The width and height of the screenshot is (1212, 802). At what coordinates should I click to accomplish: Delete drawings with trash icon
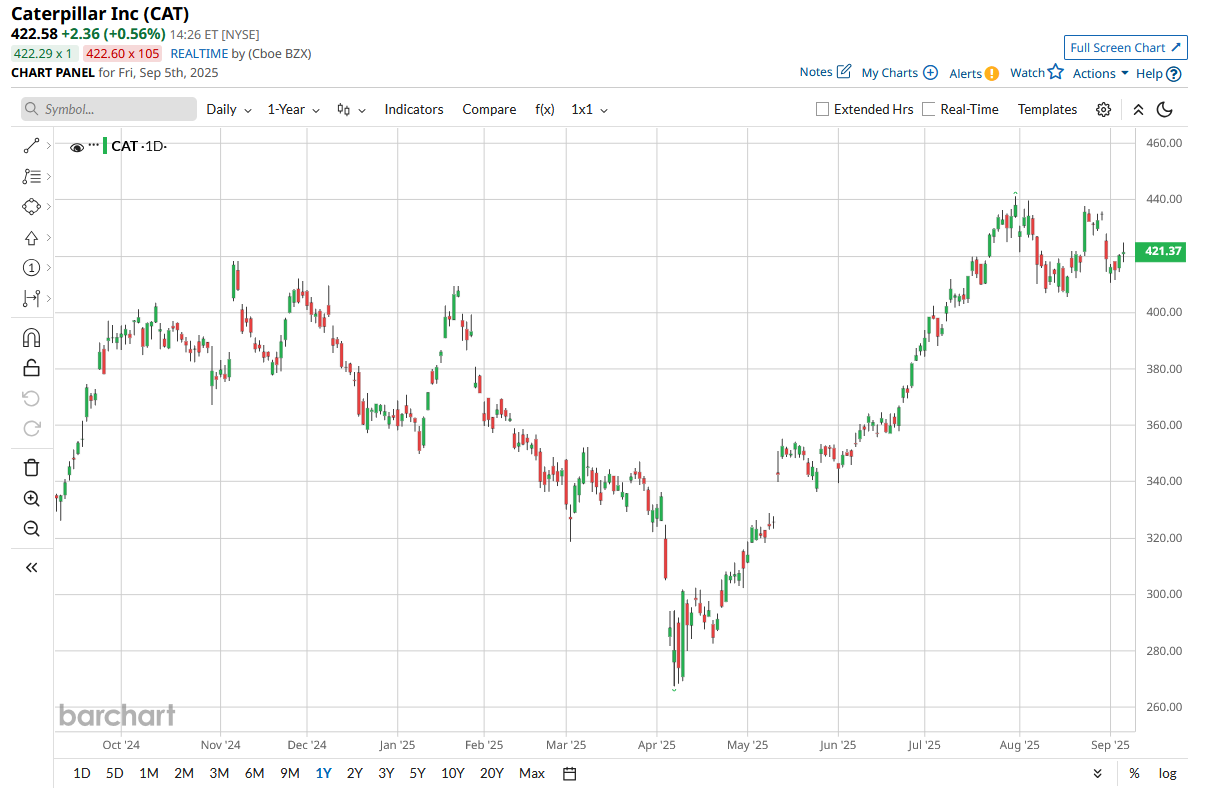[31, 468]
